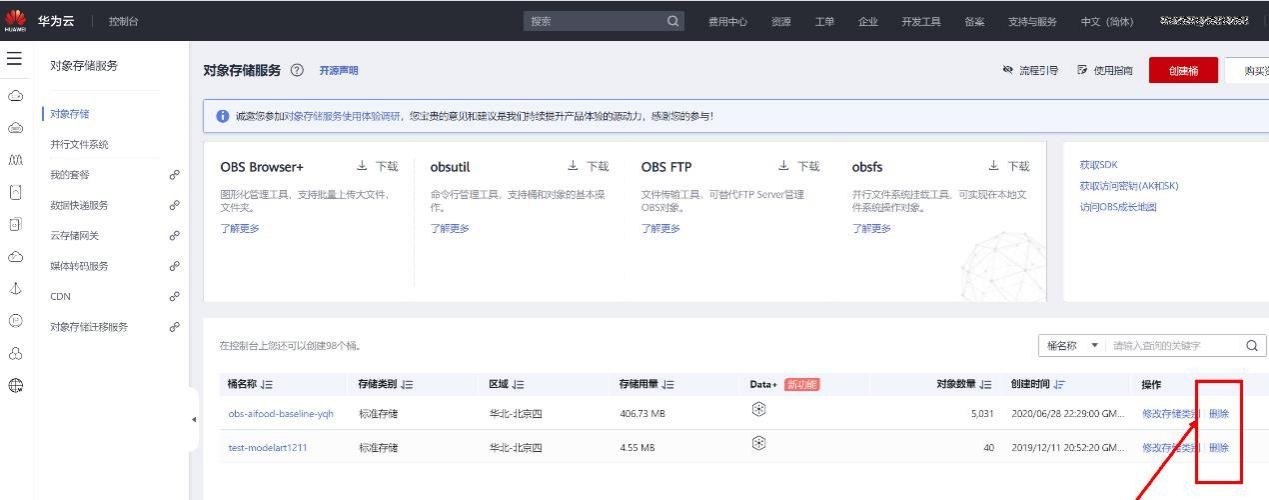1269x500 pixels.
Task: Open the 中文 (简体) language dropdown
Action: click(1107, 21)
